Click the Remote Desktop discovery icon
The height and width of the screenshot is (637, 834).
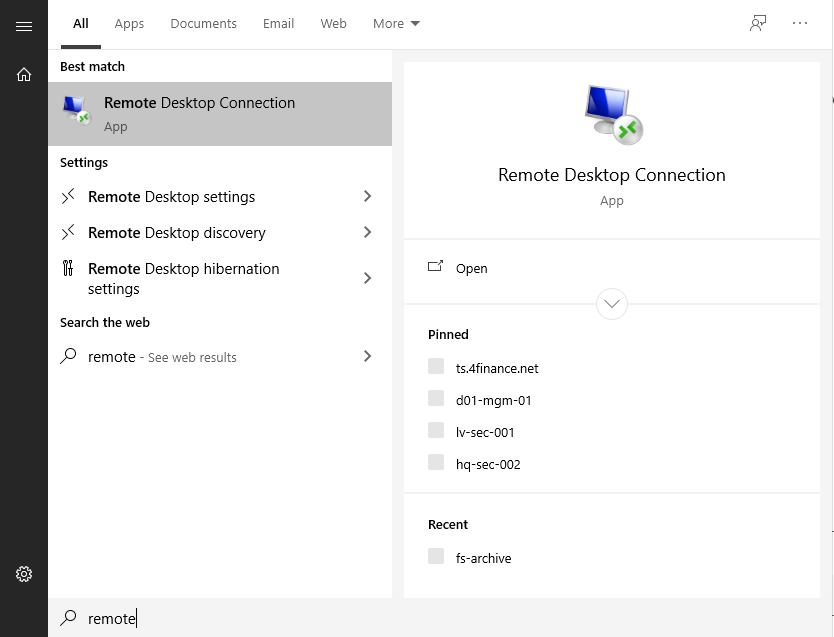pos(68,232)
